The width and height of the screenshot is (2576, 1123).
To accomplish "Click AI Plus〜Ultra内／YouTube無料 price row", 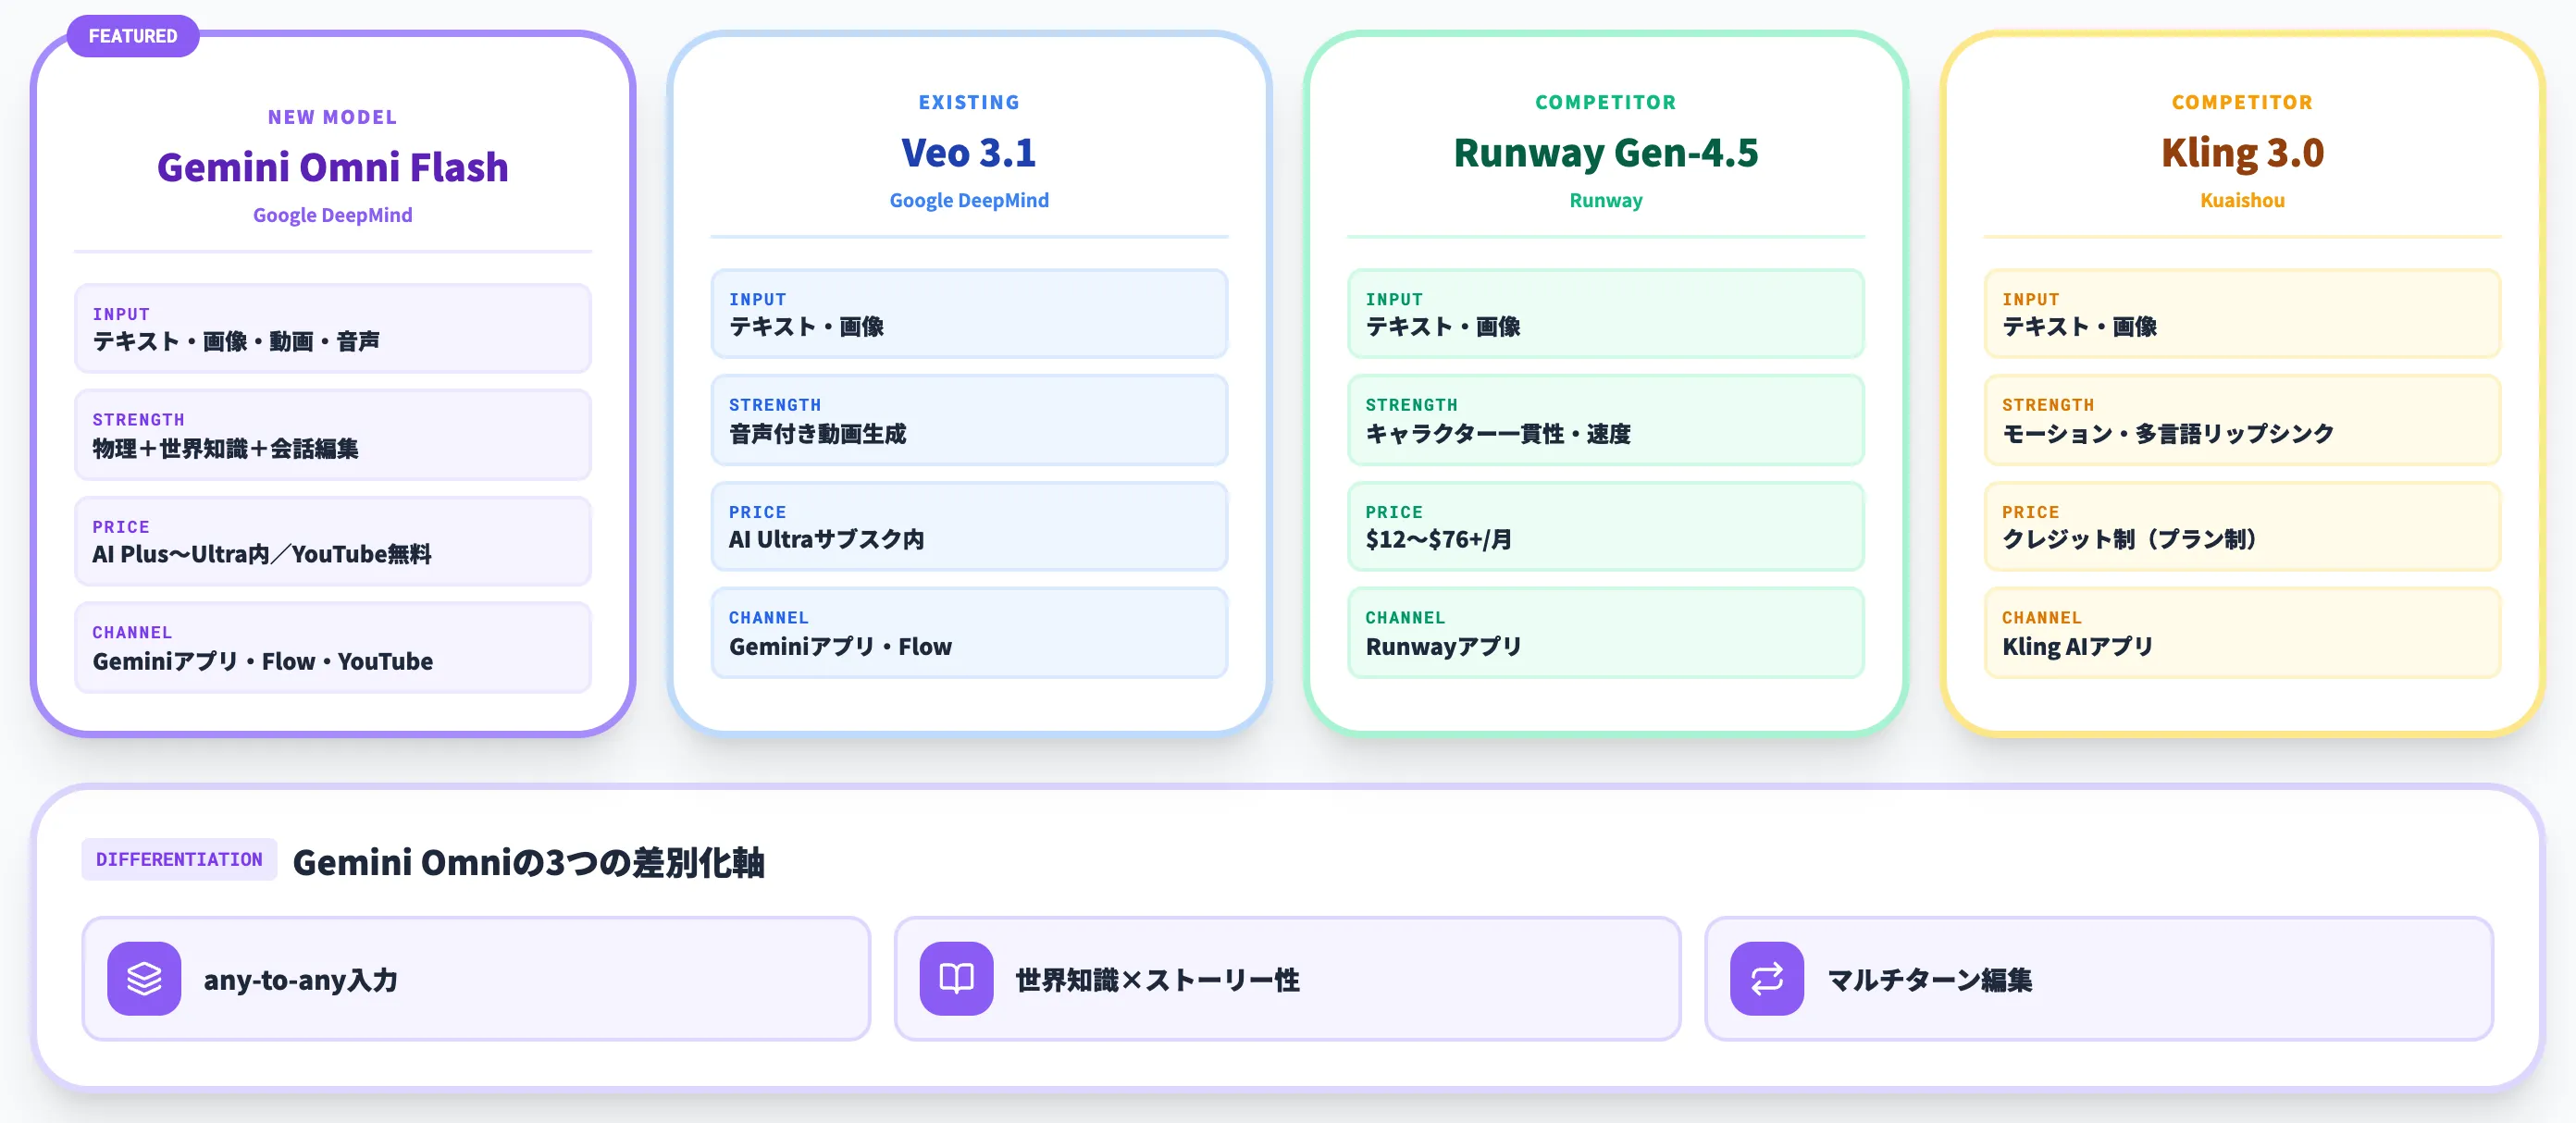I will click(x=333, y=541).
